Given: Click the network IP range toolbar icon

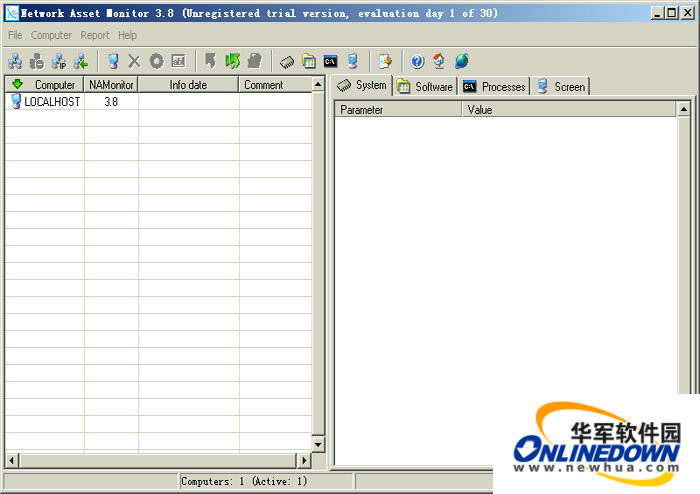Looking at the screenshot, I should [x=58, y=61].
